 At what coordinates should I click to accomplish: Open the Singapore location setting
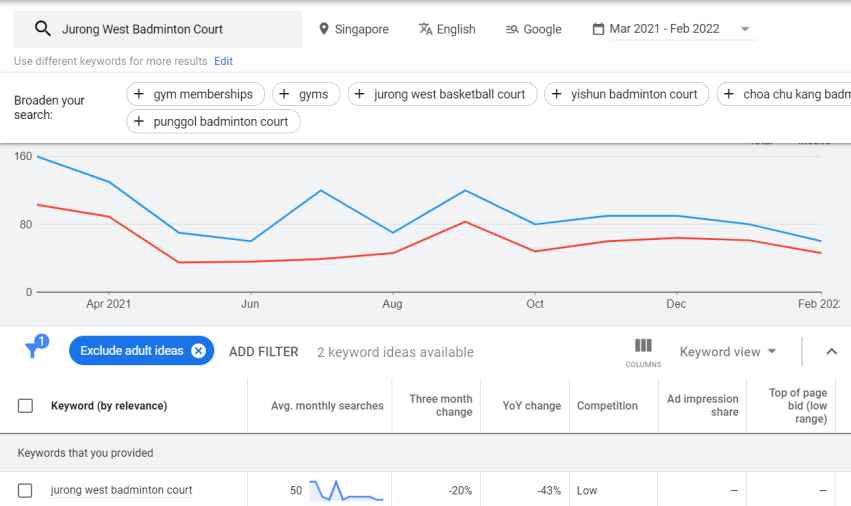pyautogui.click(x=354, y=29)
